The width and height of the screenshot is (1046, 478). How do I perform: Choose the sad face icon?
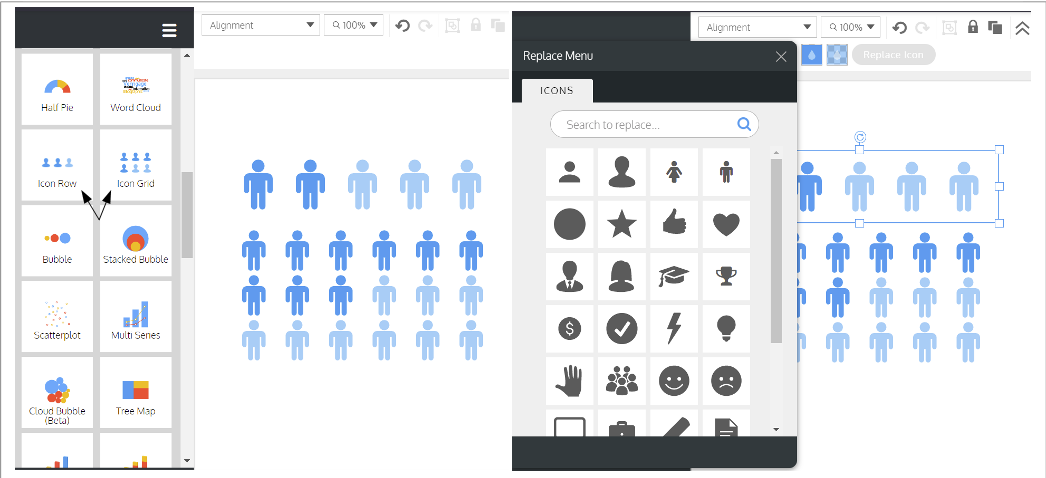(x=726, y=381)
